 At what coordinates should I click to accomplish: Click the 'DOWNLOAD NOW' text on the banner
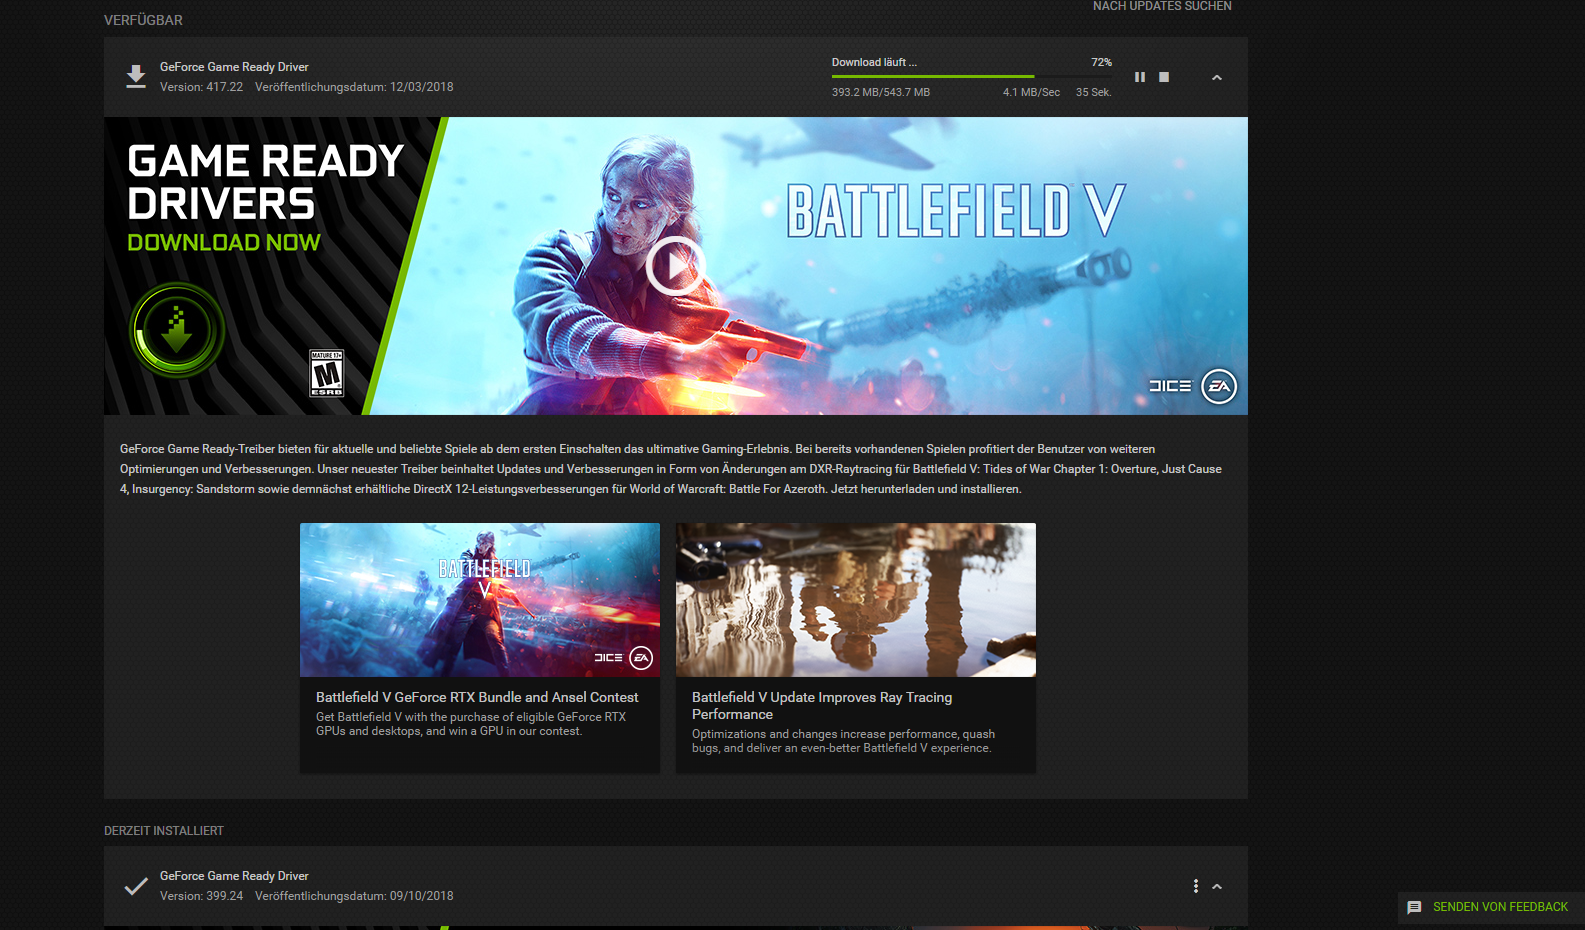pyautogui.click(x=224, y=242)
